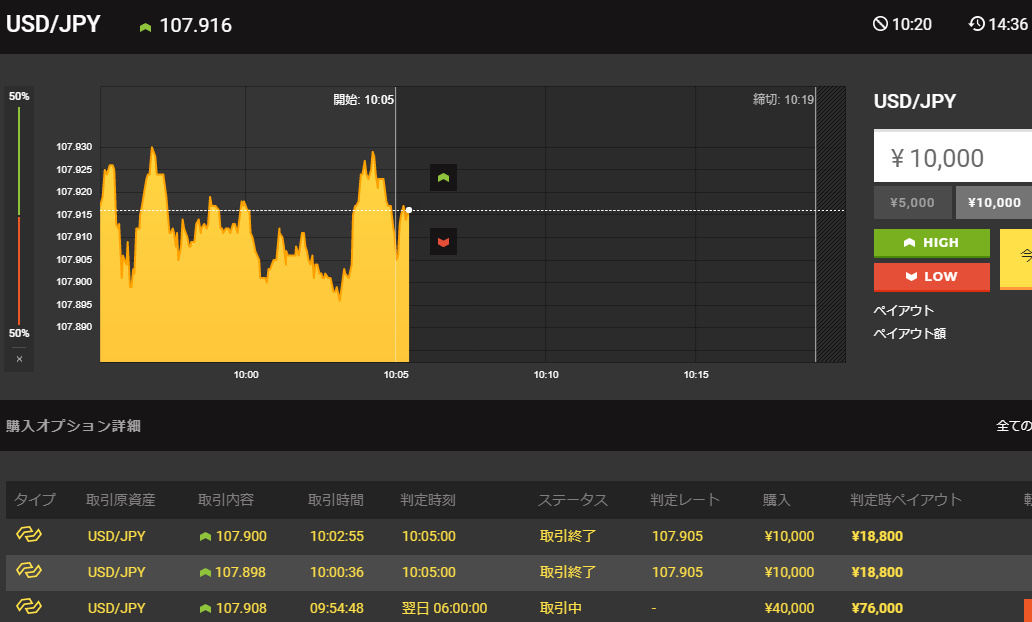
Task: Click the yellow purchase button beside HIGH/LOW
Action: [1016, 259]
